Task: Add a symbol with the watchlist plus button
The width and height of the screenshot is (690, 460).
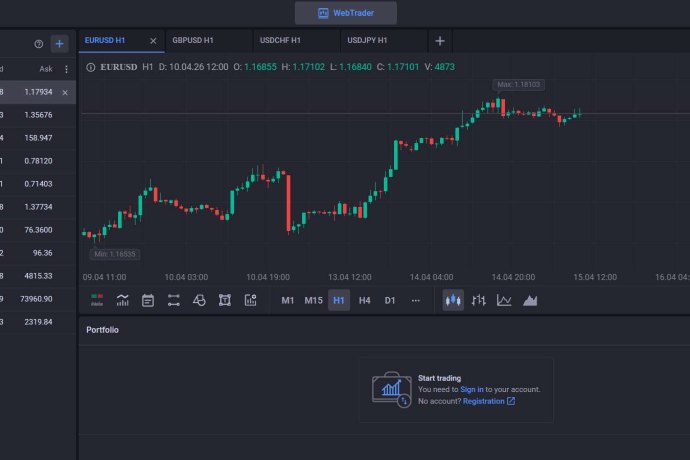Action: [59, 44]
